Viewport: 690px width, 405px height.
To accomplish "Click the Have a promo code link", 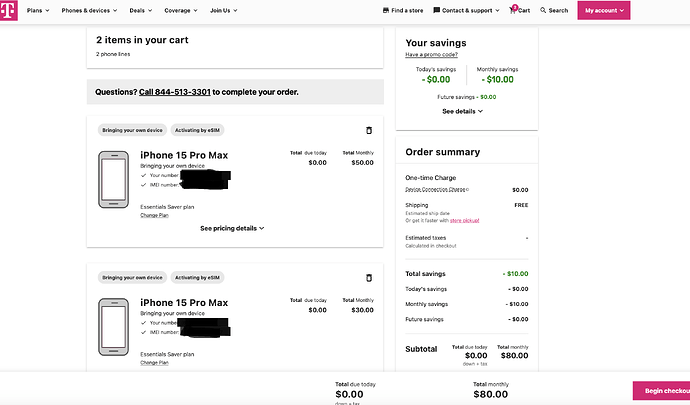I will 432,55.
